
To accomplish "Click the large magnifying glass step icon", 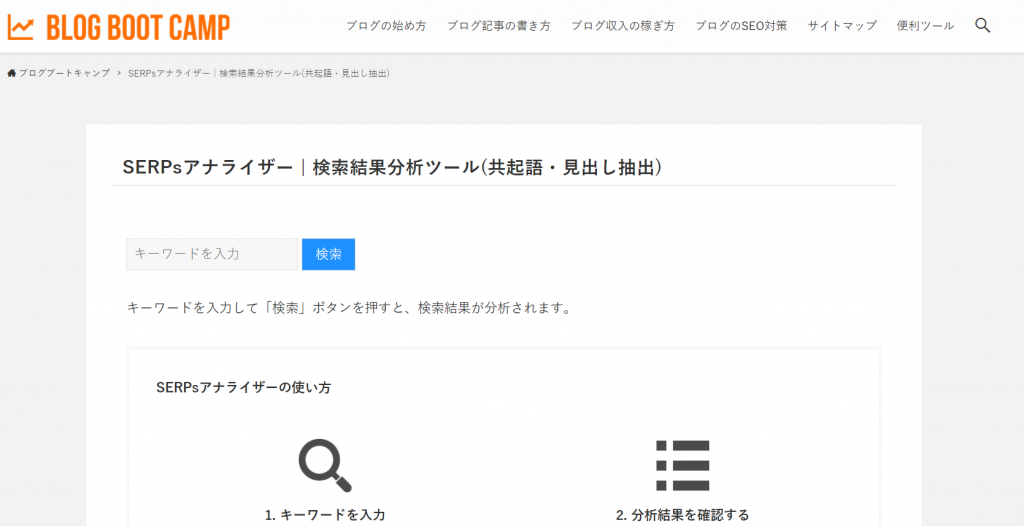I will coord(325,466).
